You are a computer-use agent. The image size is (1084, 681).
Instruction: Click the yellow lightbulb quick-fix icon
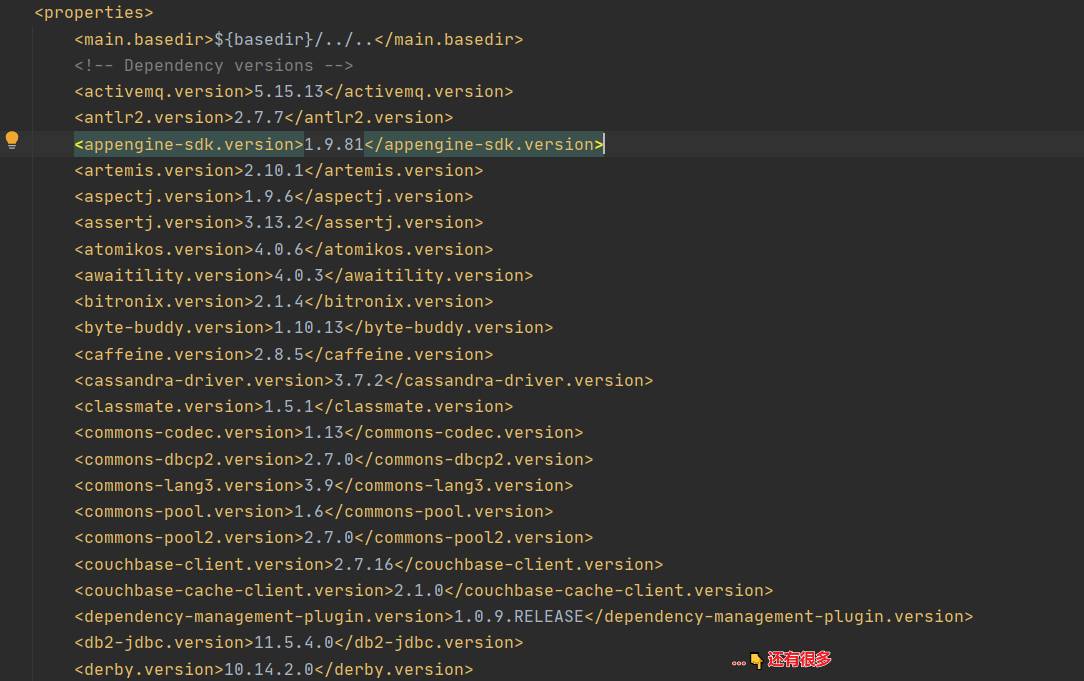[x=12, y=140]
